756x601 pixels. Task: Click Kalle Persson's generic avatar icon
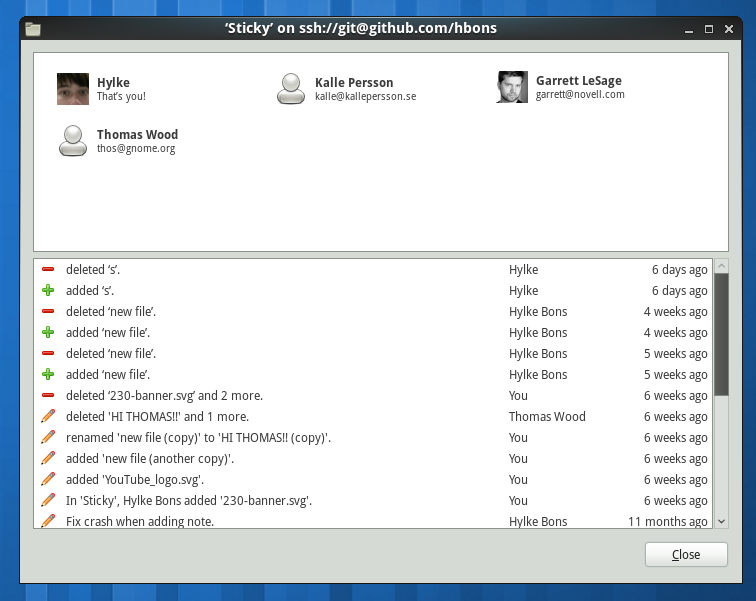coord(291,89)
